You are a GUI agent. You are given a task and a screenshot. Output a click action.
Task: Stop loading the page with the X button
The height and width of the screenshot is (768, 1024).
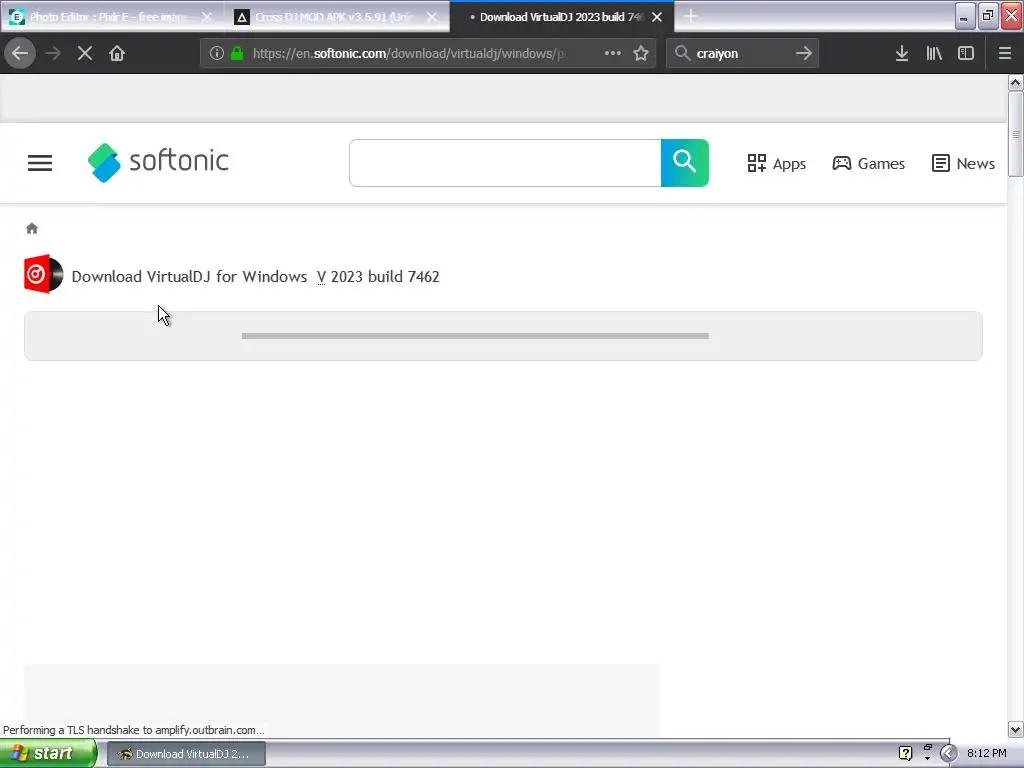[x=85, y=53]
